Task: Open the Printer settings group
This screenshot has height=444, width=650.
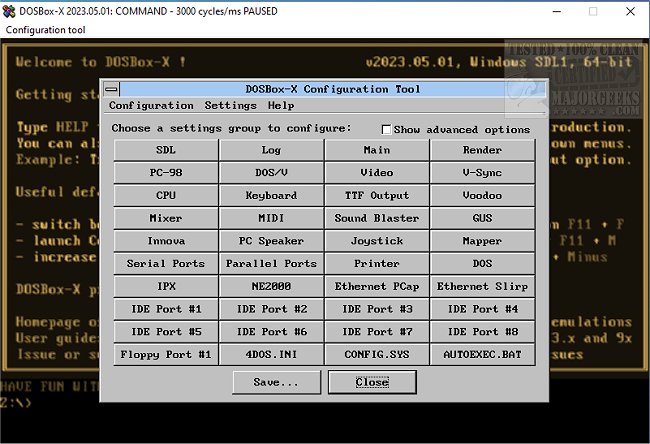Action: click(377, 264)
